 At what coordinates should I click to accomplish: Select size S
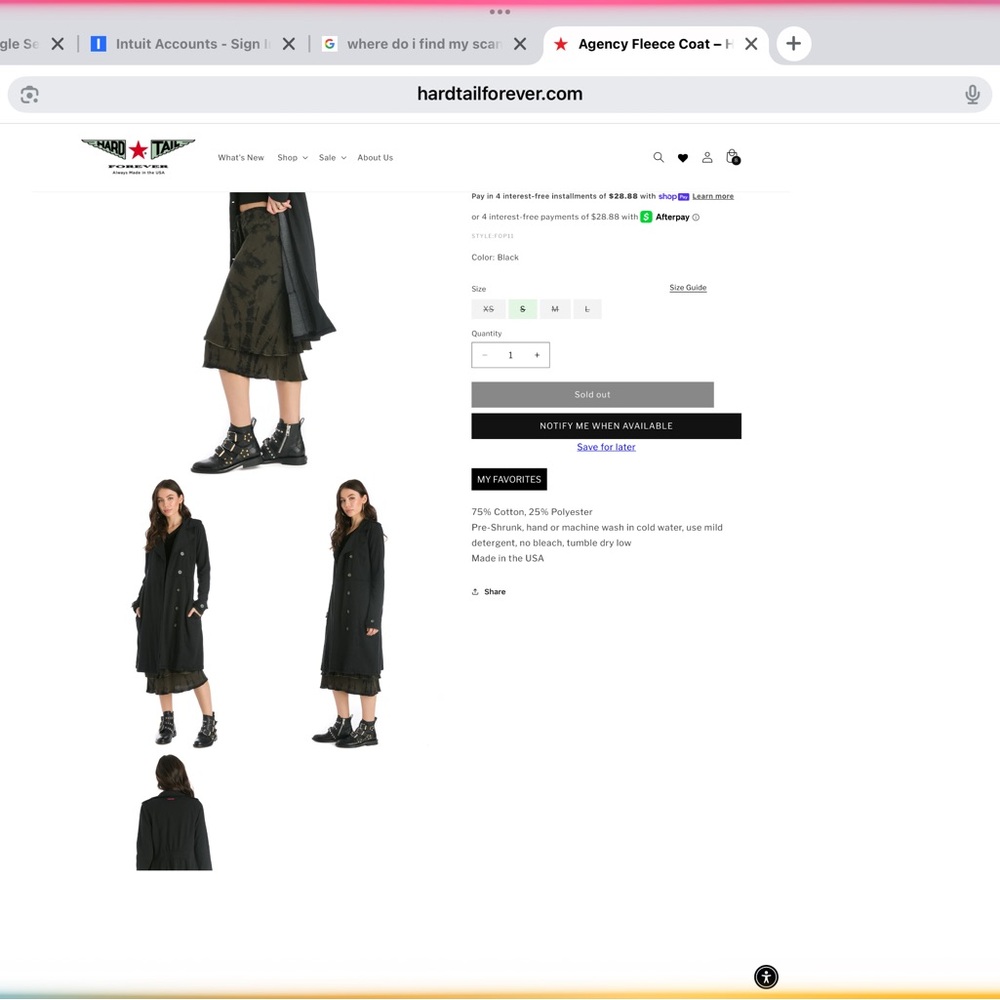(x=523, y=309)
